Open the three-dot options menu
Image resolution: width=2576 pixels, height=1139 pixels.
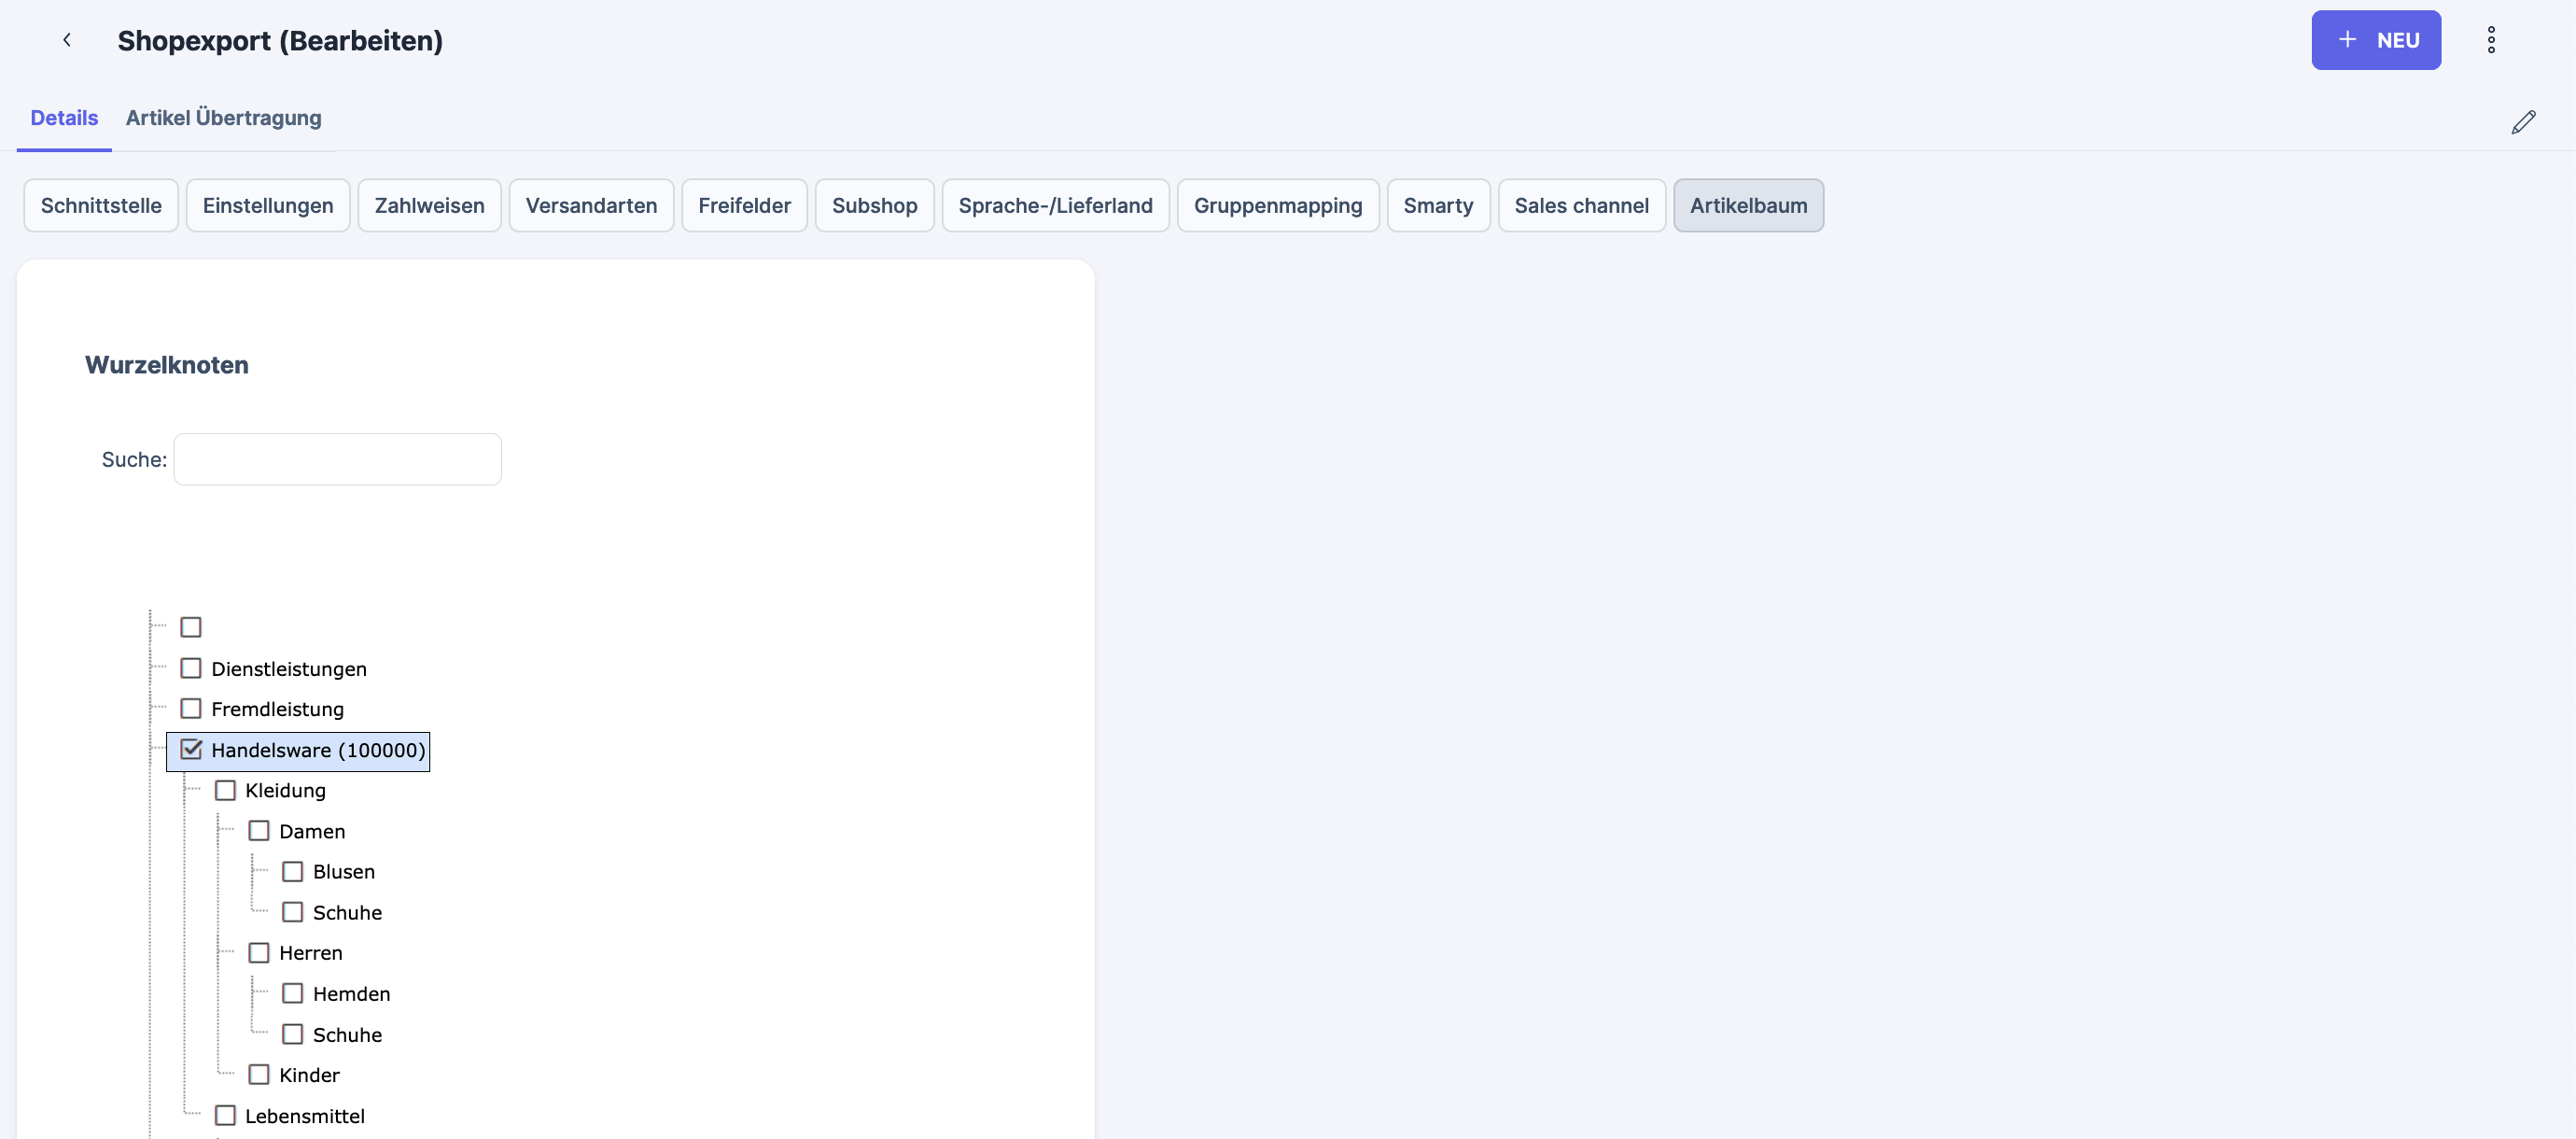point(2491,40)
